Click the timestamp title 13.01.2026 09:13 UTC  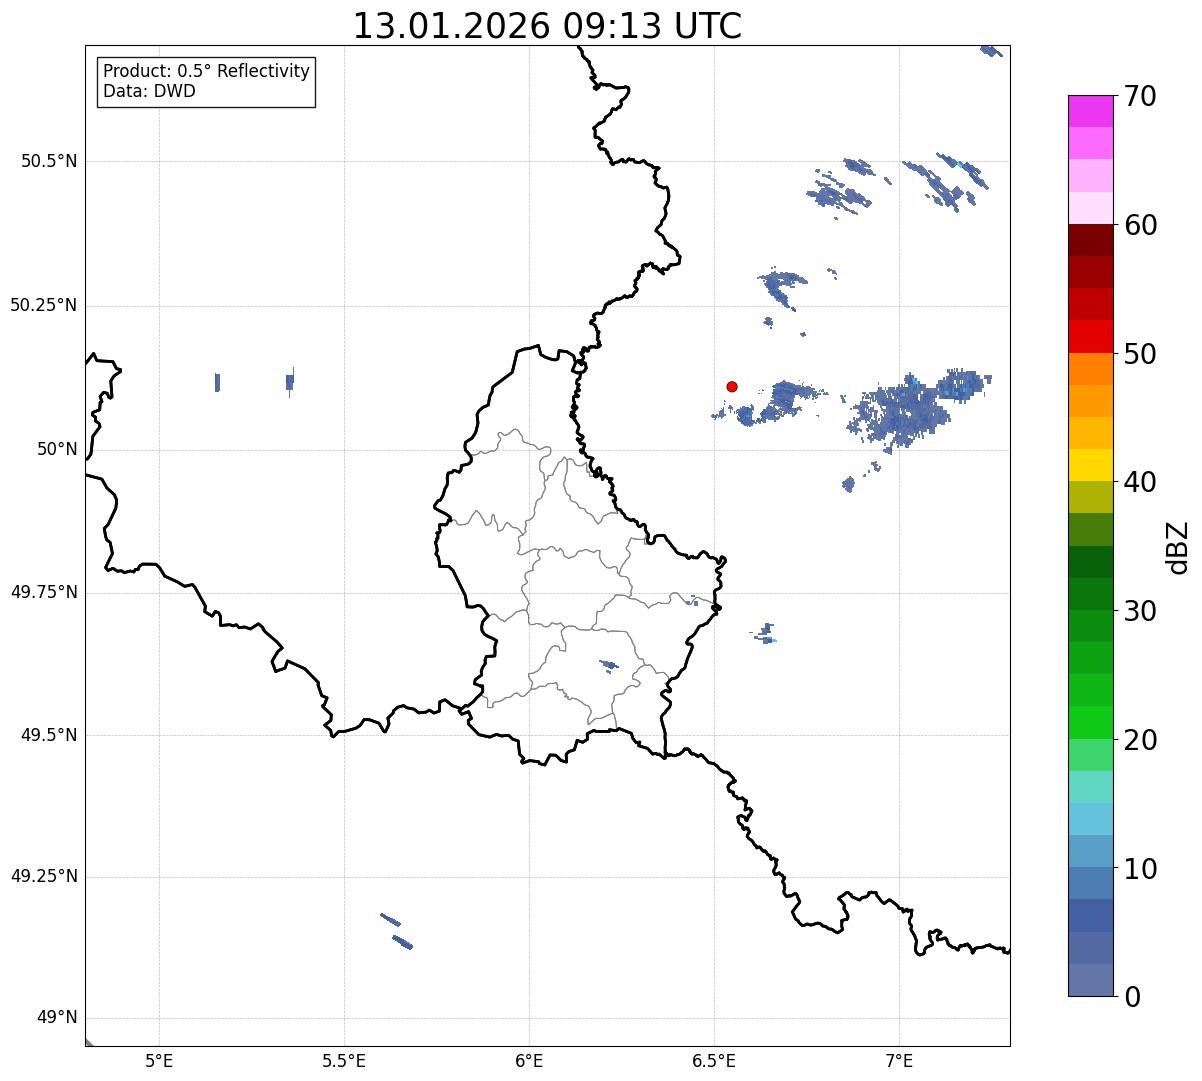[547, 26]
